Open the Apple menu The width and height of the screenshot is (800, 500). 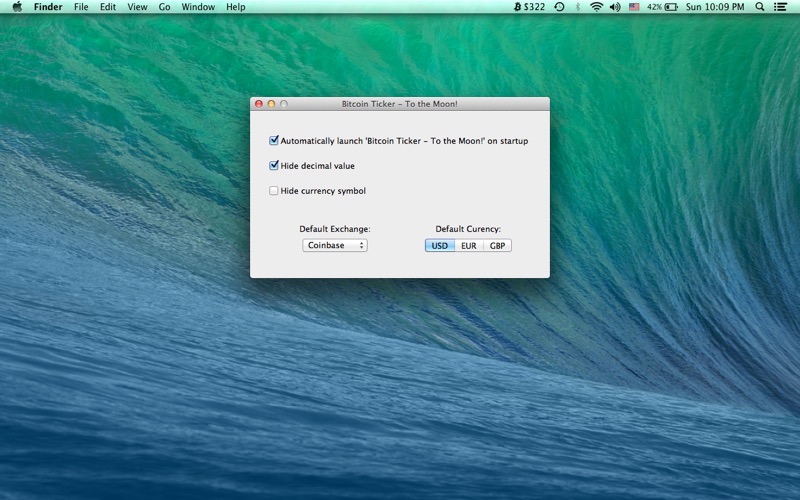tap(17, 7)
